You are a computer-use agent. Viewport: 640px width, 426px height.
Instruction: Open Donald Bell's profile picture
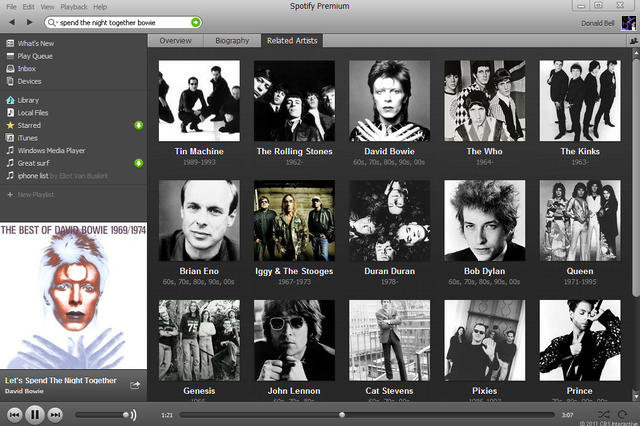point(629,23)
